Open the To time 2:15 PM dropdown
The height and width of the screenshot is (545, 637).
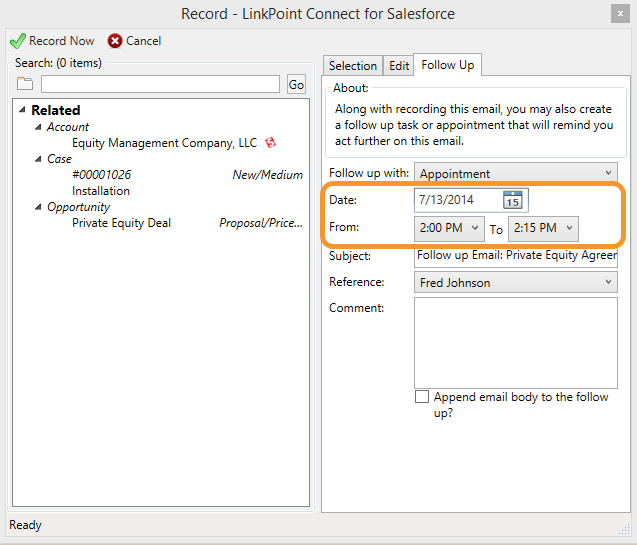click(x=543, y=228)
